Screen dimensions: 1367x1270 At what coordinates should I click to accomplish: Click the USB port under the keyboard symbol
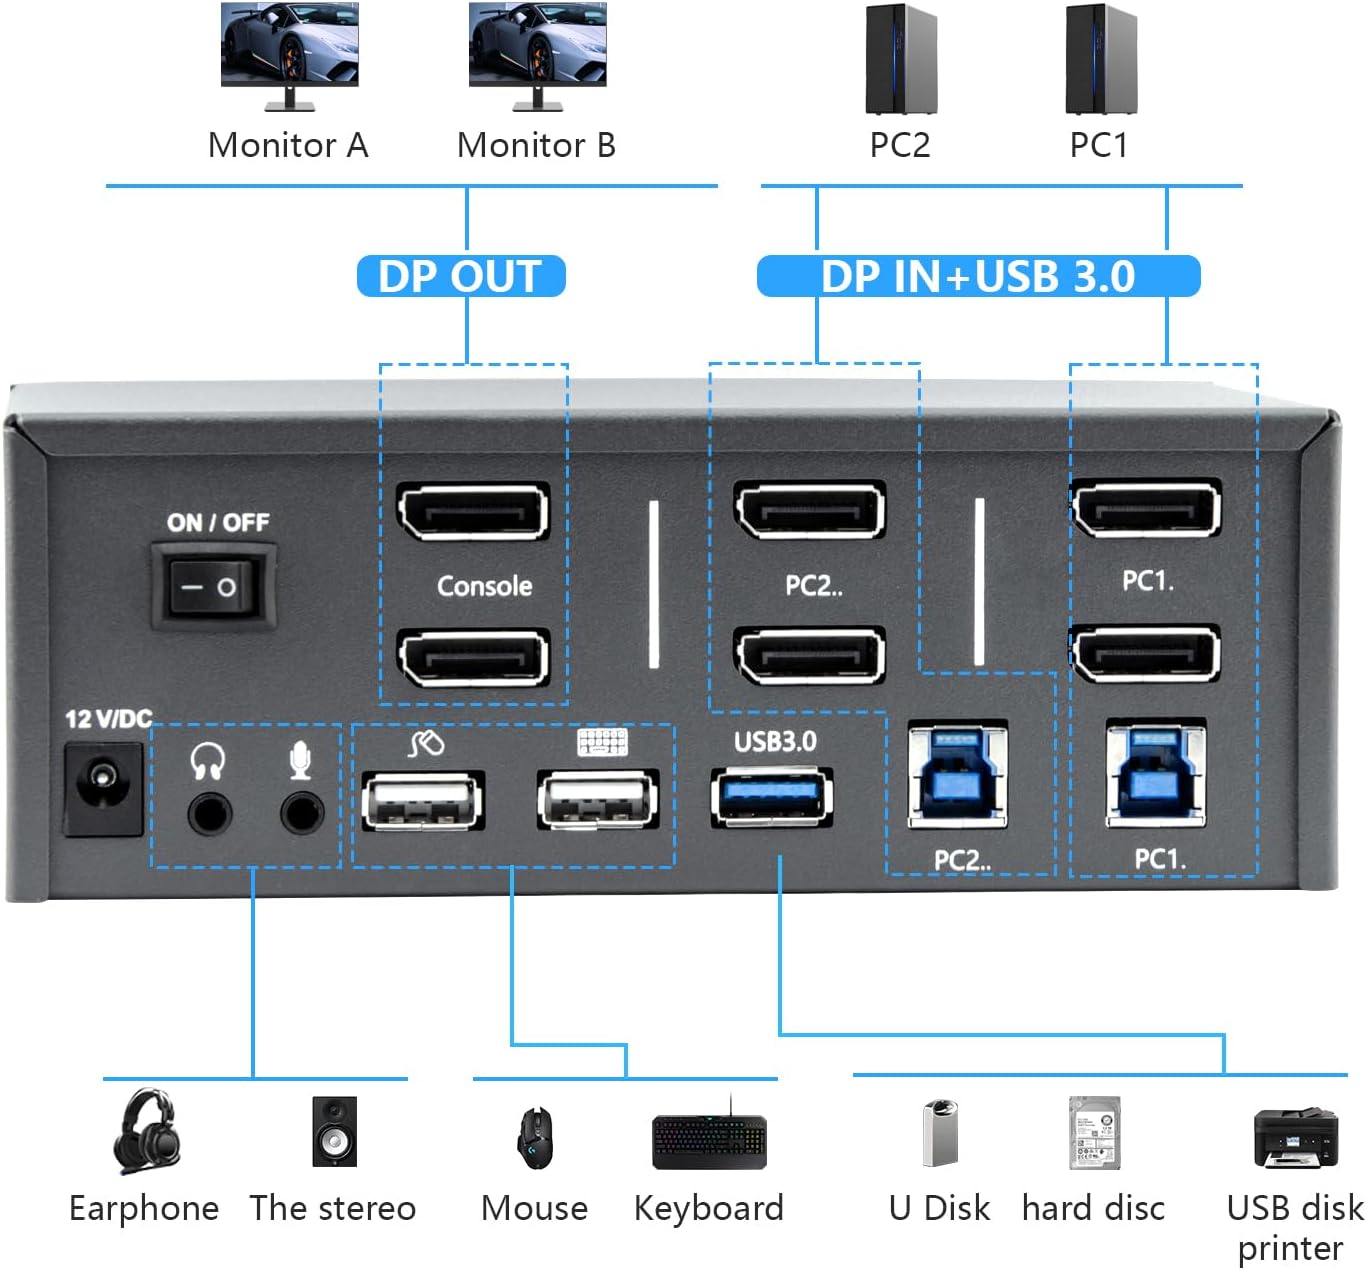(x=598, y=800)
